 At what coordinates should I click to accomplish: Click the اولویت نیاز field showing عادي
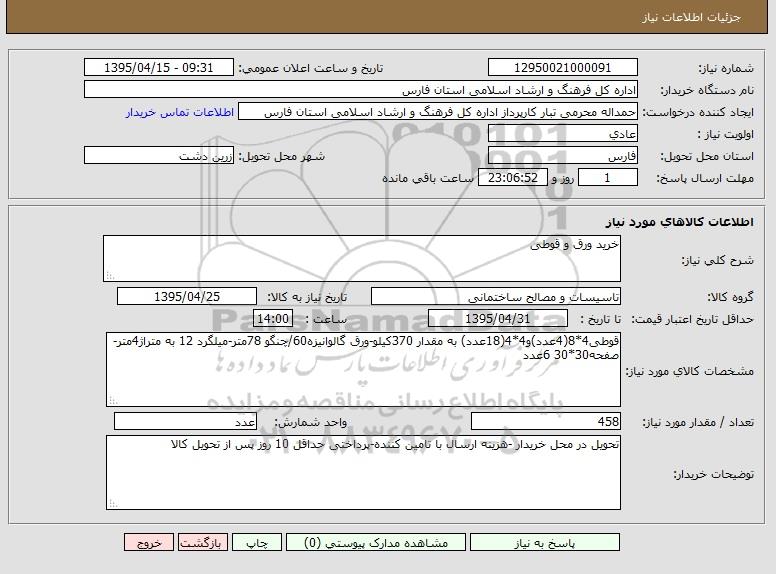pos(563,134)
